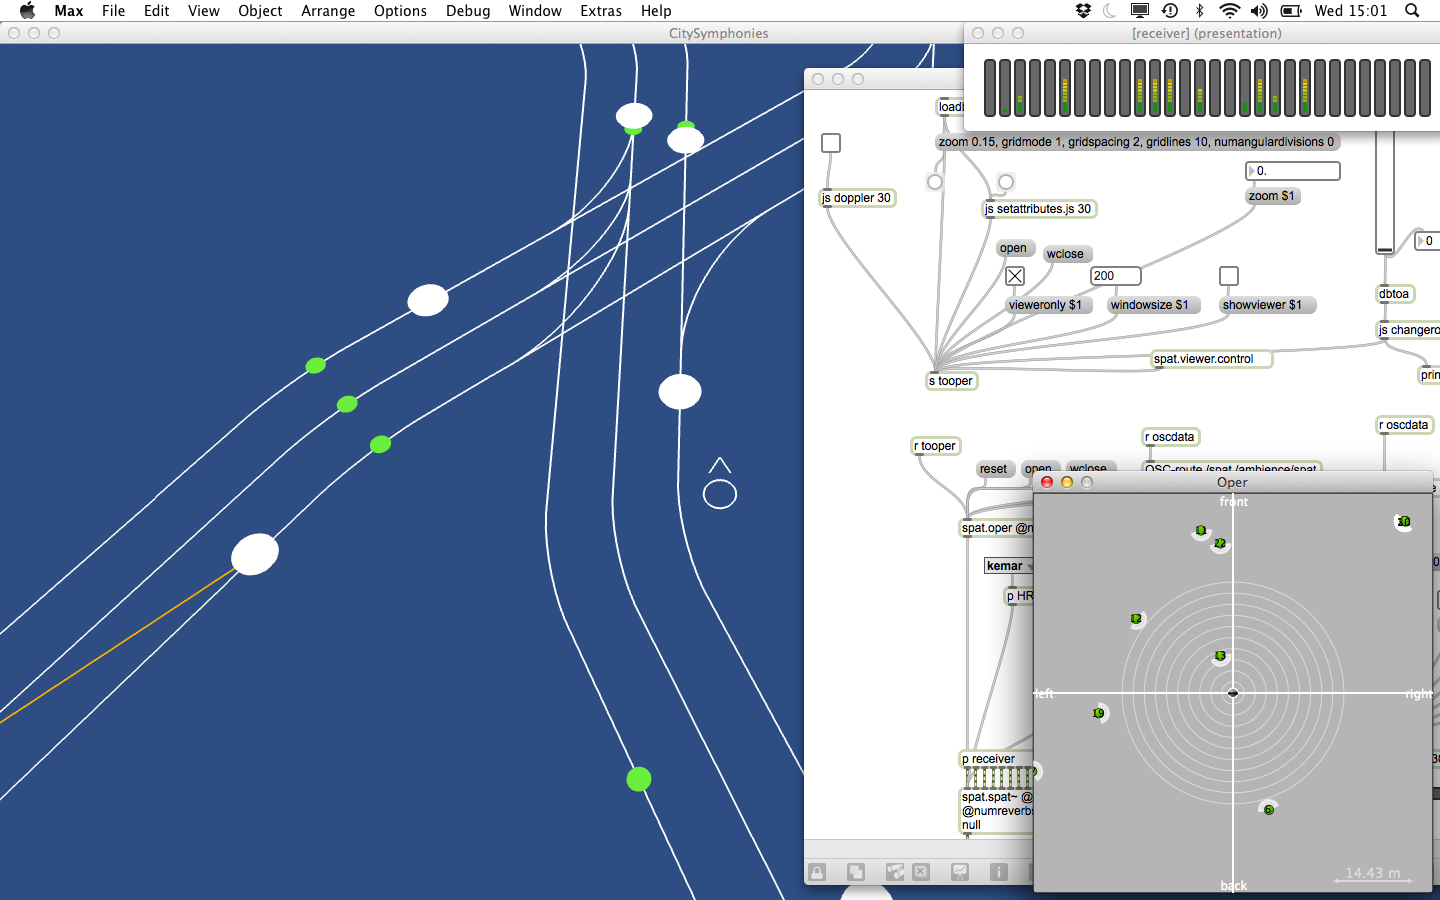Click the object palette cylinders icon
Image resolution: width=1440 pixels, height=900 pixels.
(894, 872)
